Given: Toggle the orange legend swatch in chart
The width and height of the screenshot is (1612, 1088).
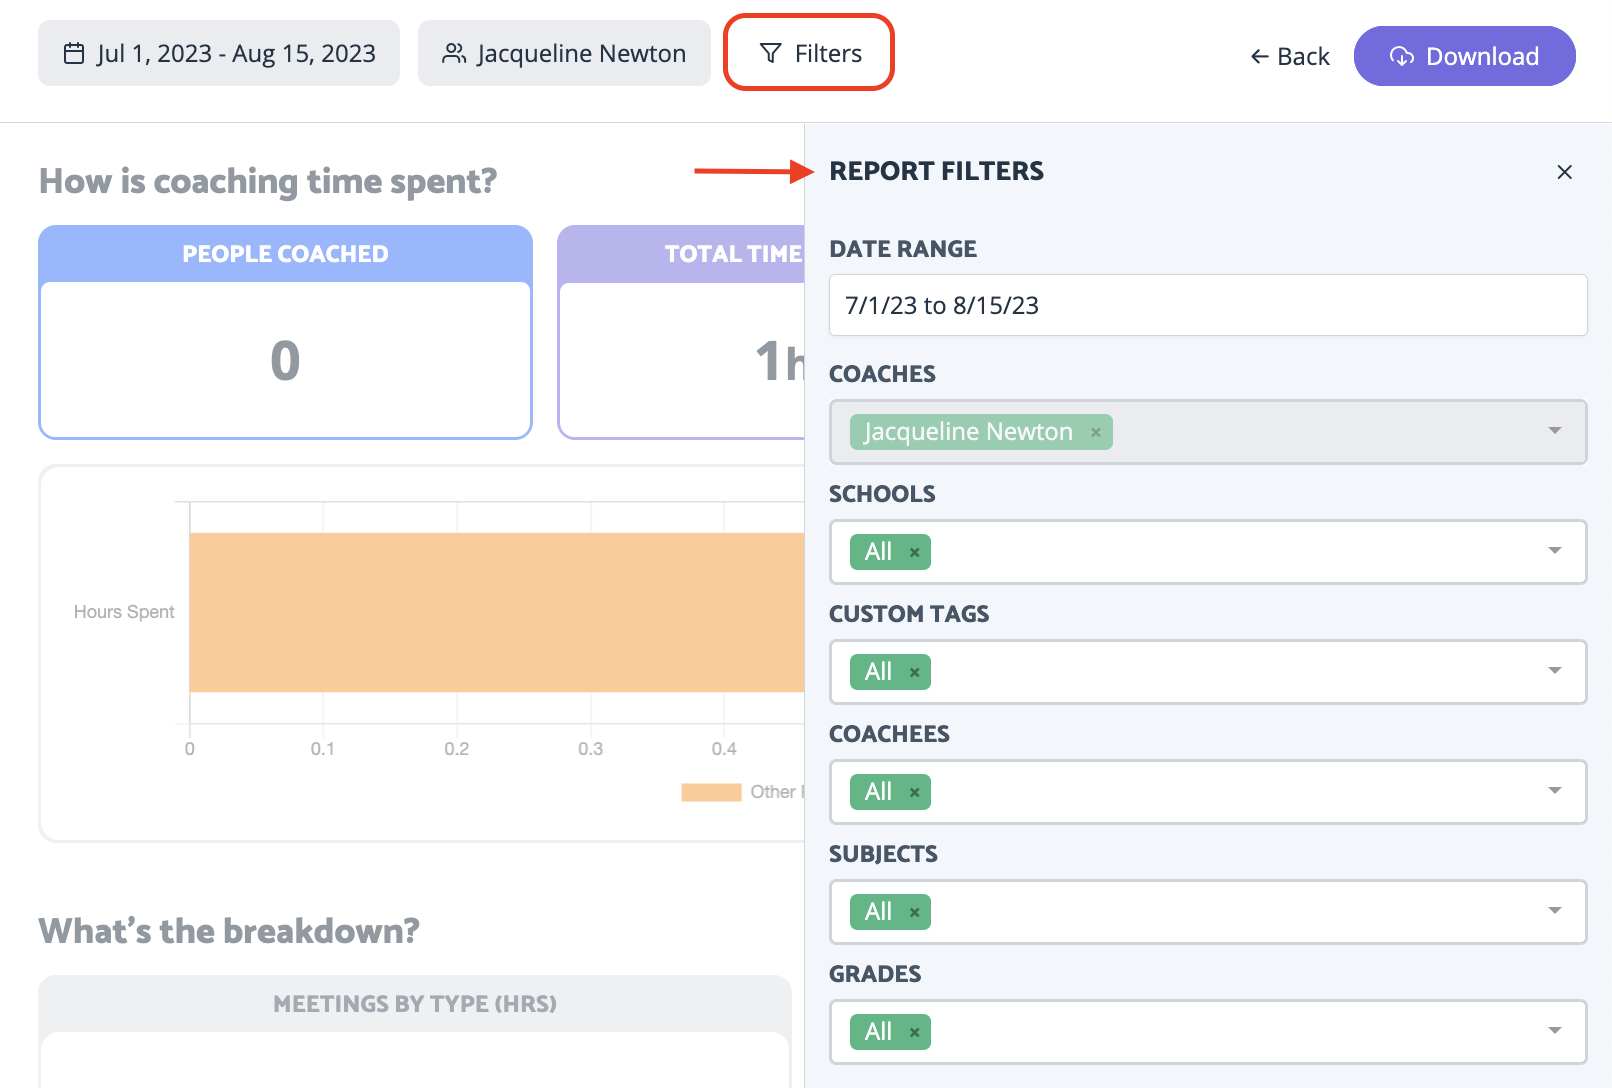Looking at the screenshot, I should click(711, 792).
